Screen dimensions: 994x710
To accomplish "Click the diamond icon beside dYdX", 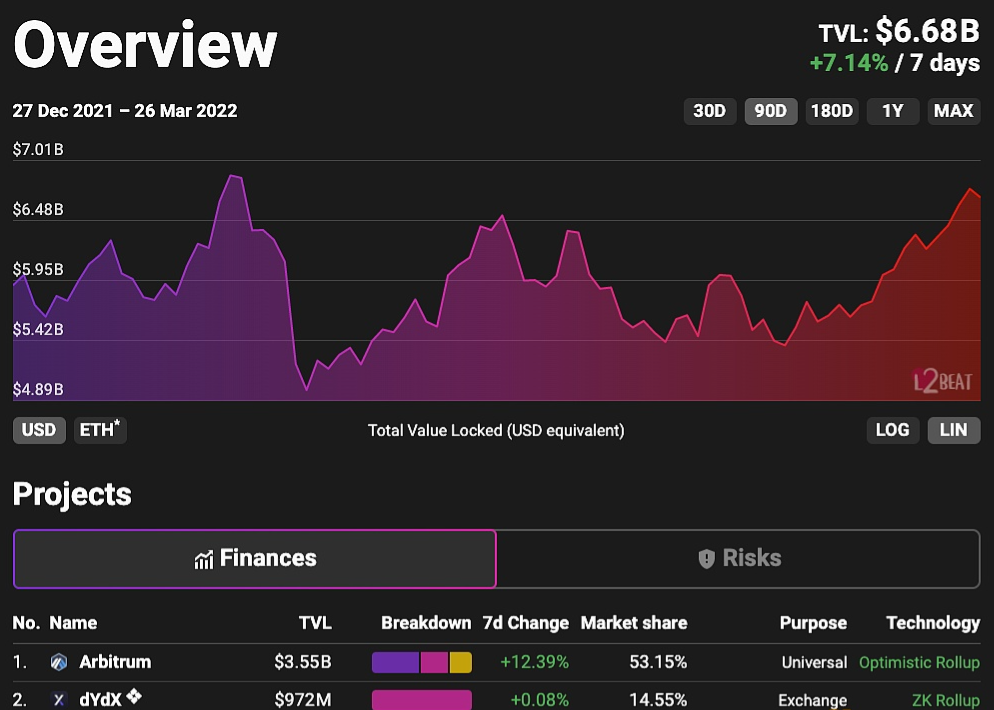I will 134,697.
